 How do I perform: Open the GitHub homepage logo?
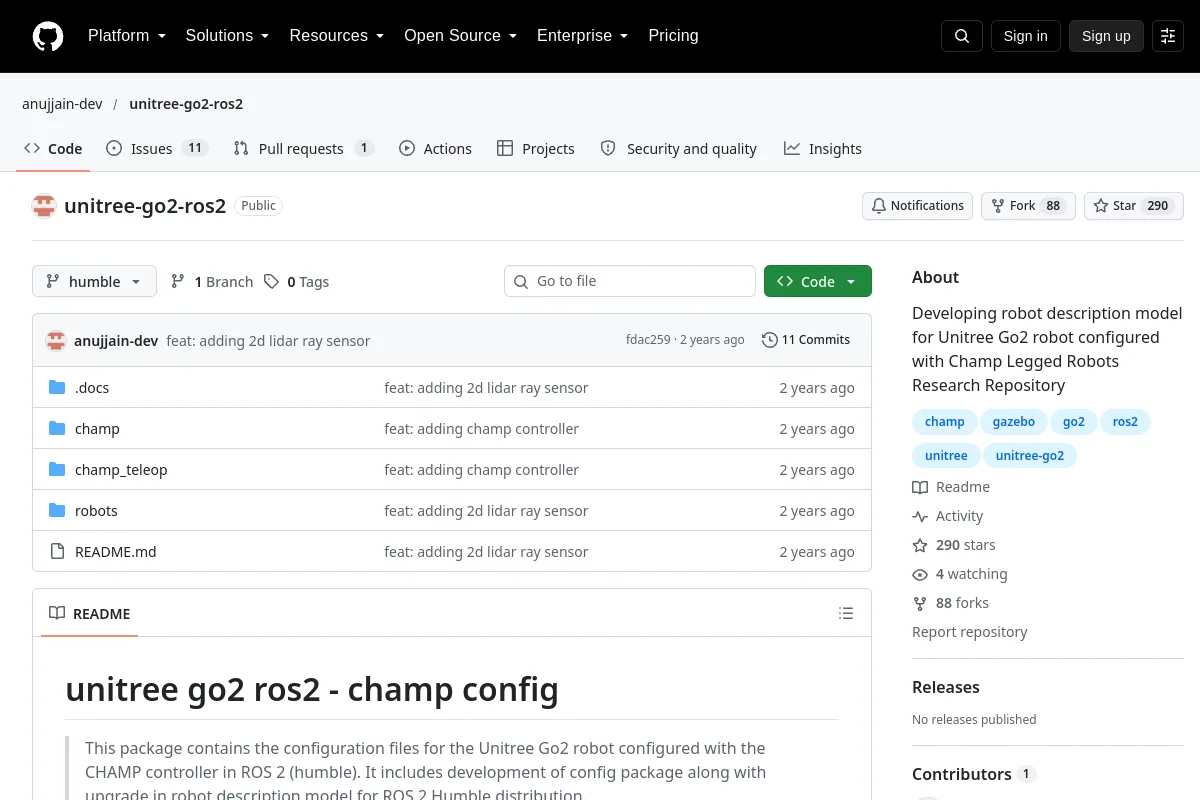(x=48, y=36)
